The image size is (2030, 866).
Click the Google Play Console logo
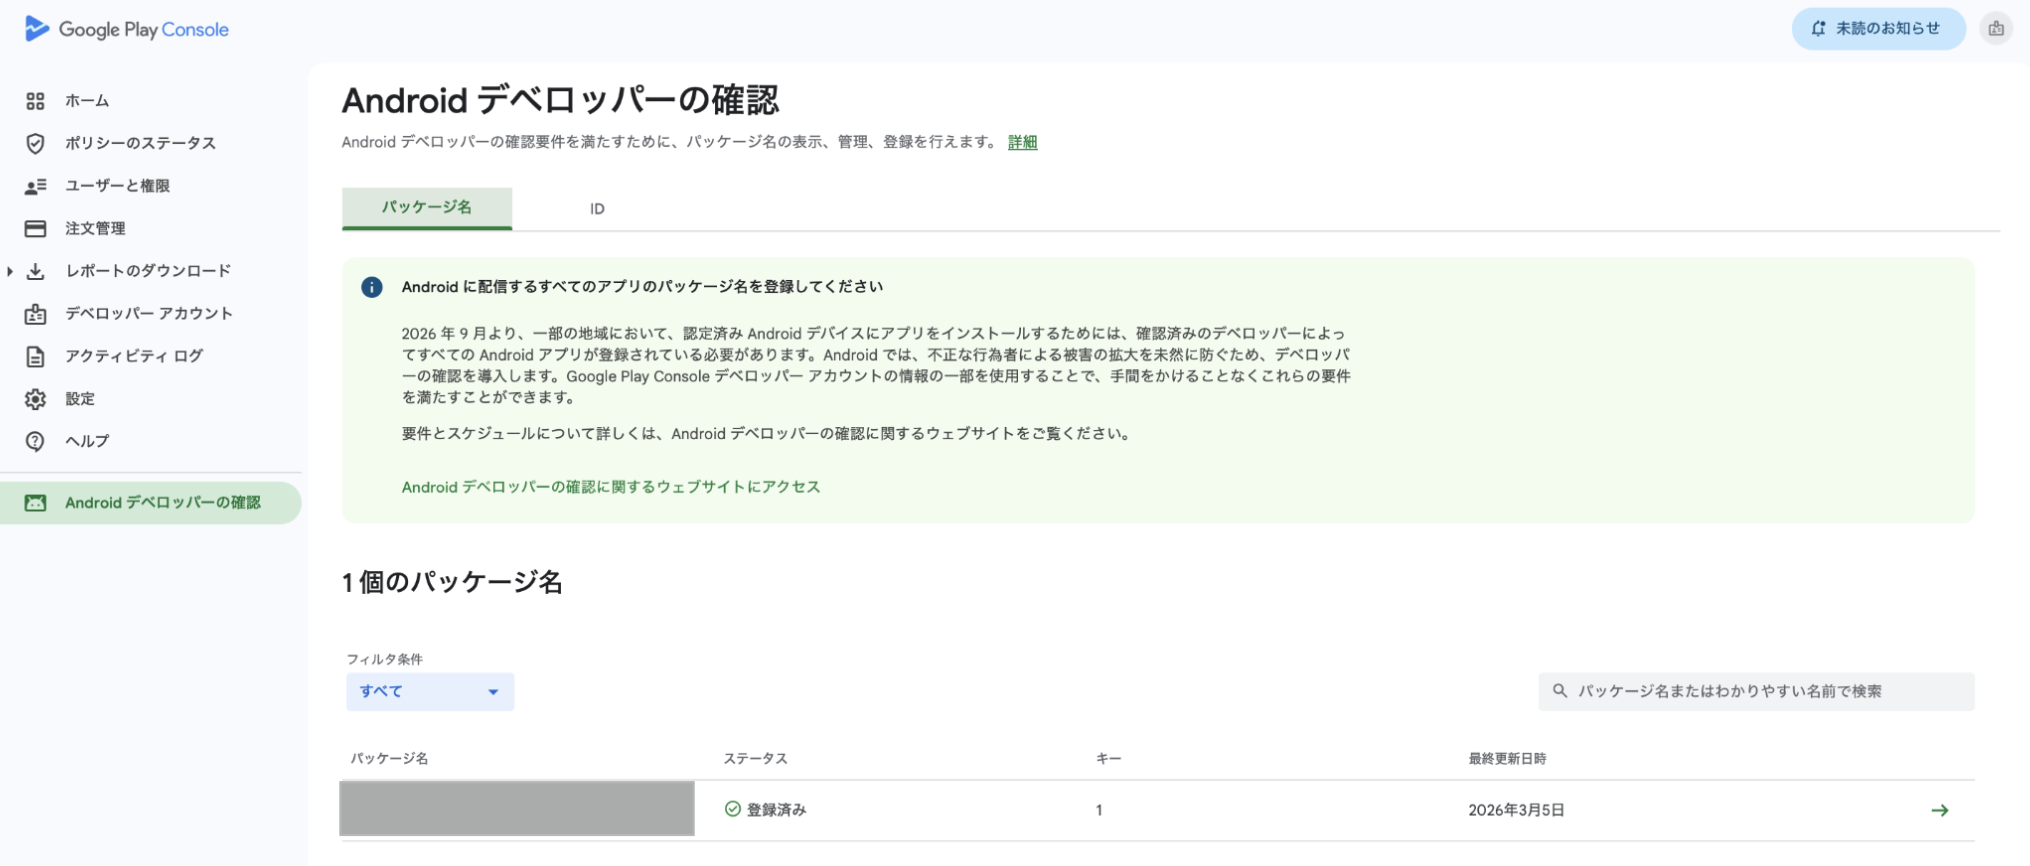coord(127,29)
